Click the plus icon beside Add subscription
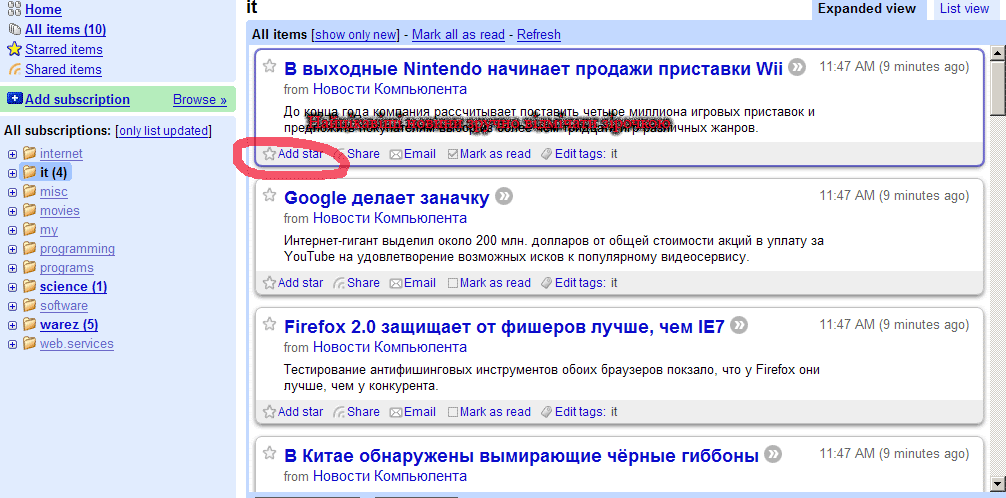Viewport: 1006px width, 498px height. point(15,99)
